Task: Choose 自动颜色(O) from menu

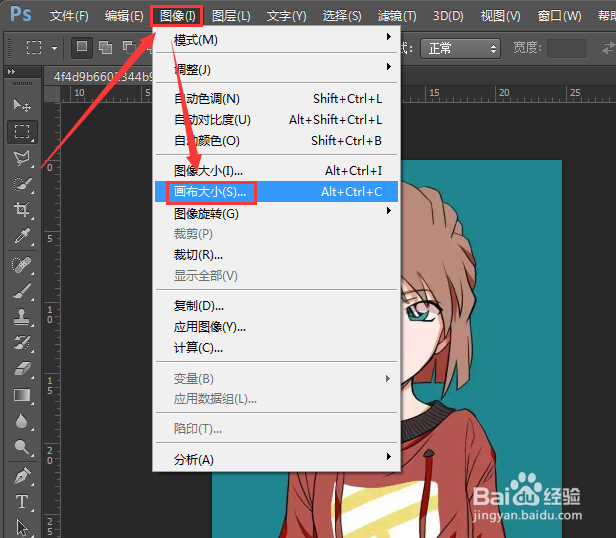Action: click(x=277, y=140)
